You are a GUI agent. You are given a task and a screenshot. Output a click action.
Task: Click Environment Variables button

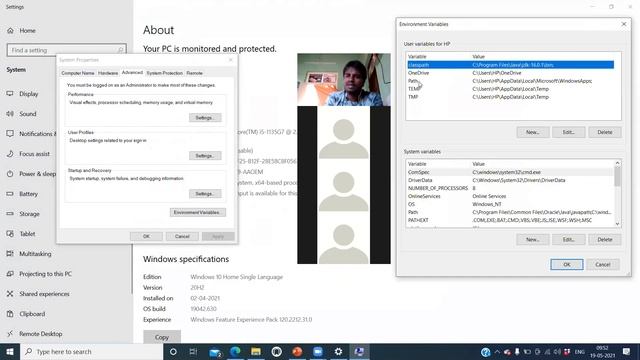tap(198, 212)
